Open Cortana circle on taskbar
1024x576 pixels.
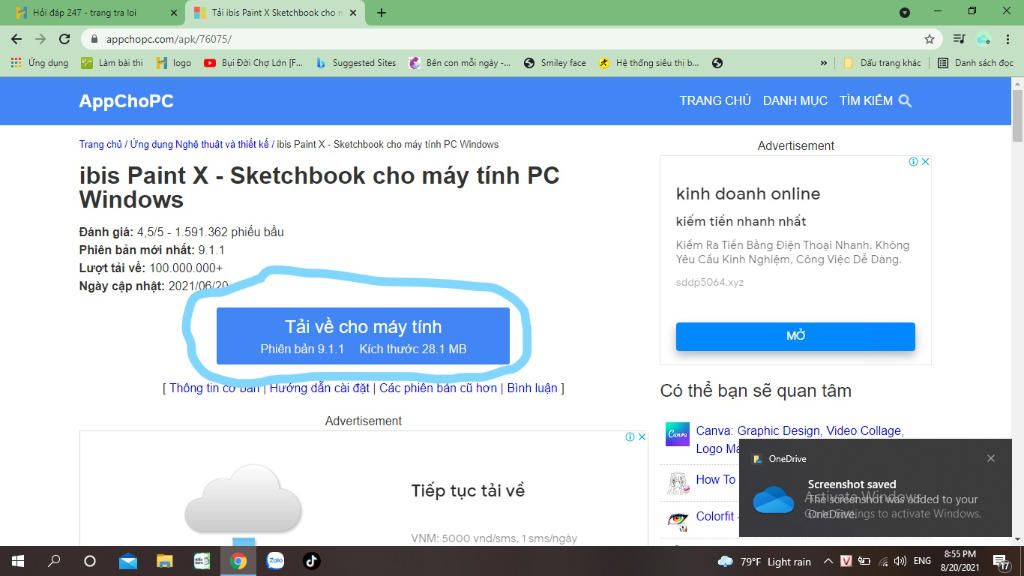click(90, 561)
